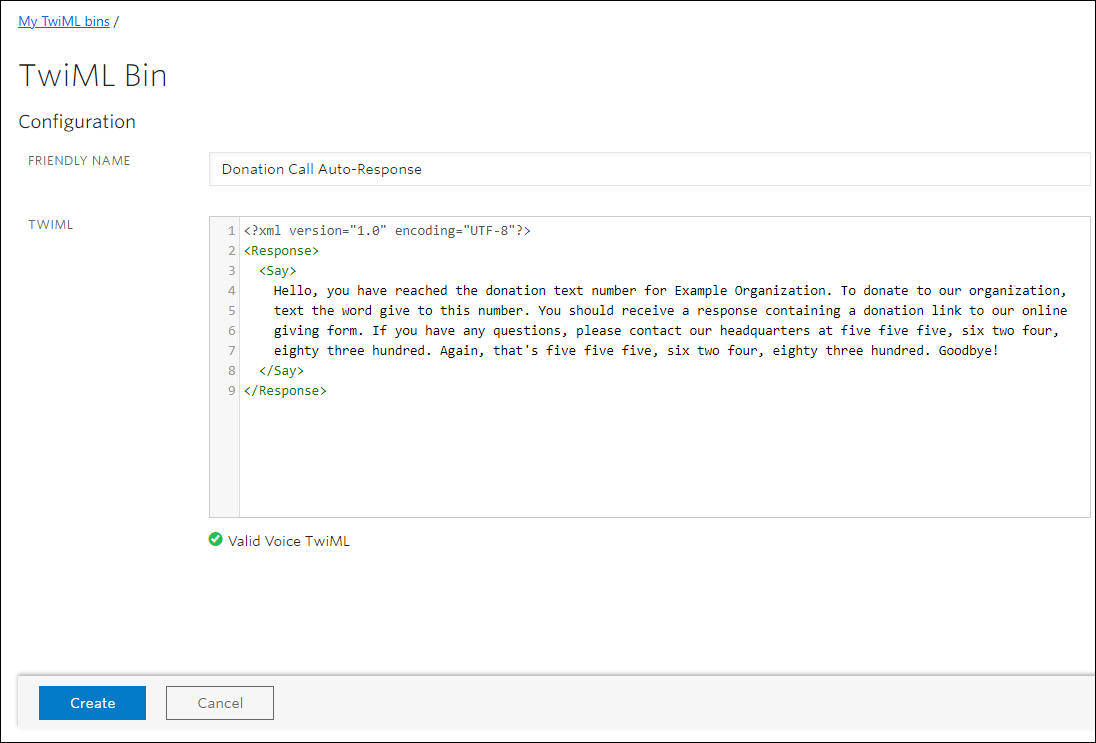Select line number 1 in editor gutter
Viewport: 1096px width, 743px height.
click(x=231, y=231)
